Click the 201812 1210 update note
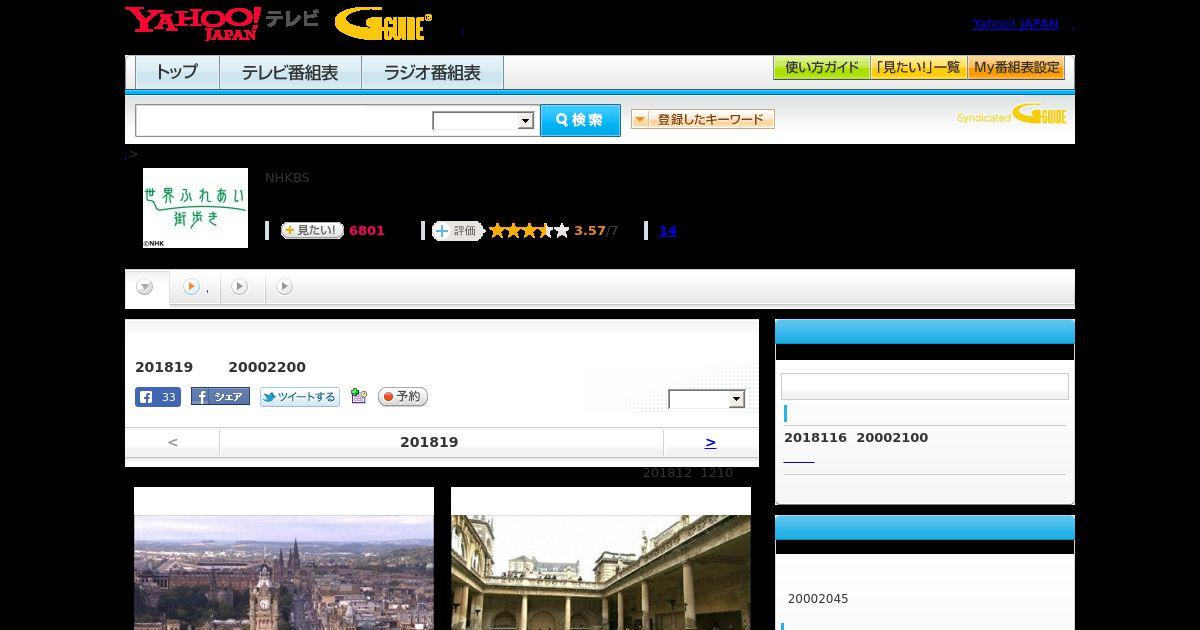The image size is (1200, 630). pyautogui.click(x=688, y=473)
